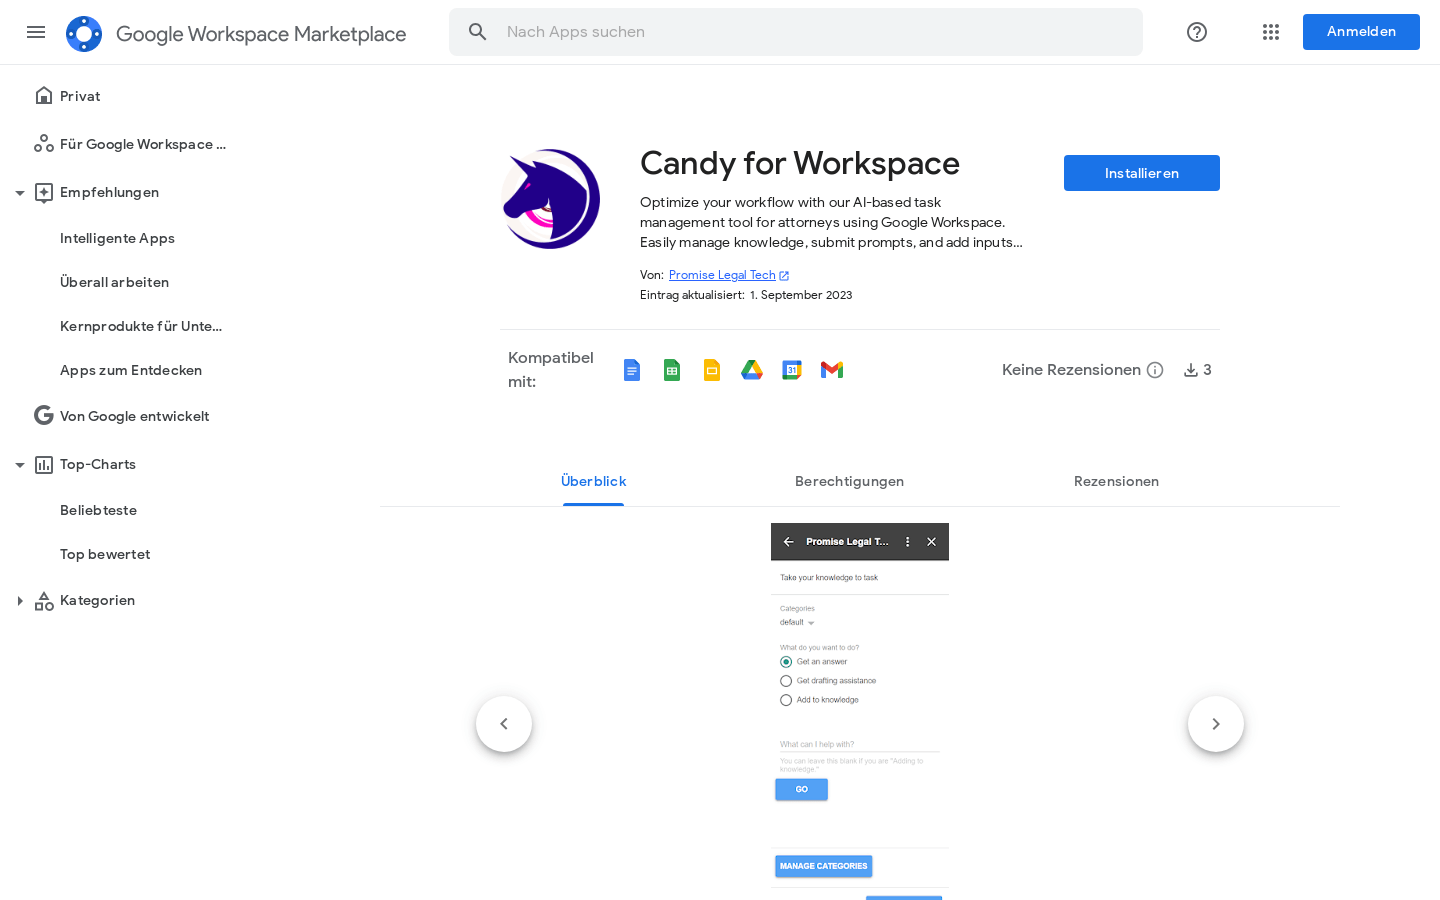1440x900 pixels.
Task: Collapse the Empfehlungen section
Action: pyautogui.click(x=20, y=192)
